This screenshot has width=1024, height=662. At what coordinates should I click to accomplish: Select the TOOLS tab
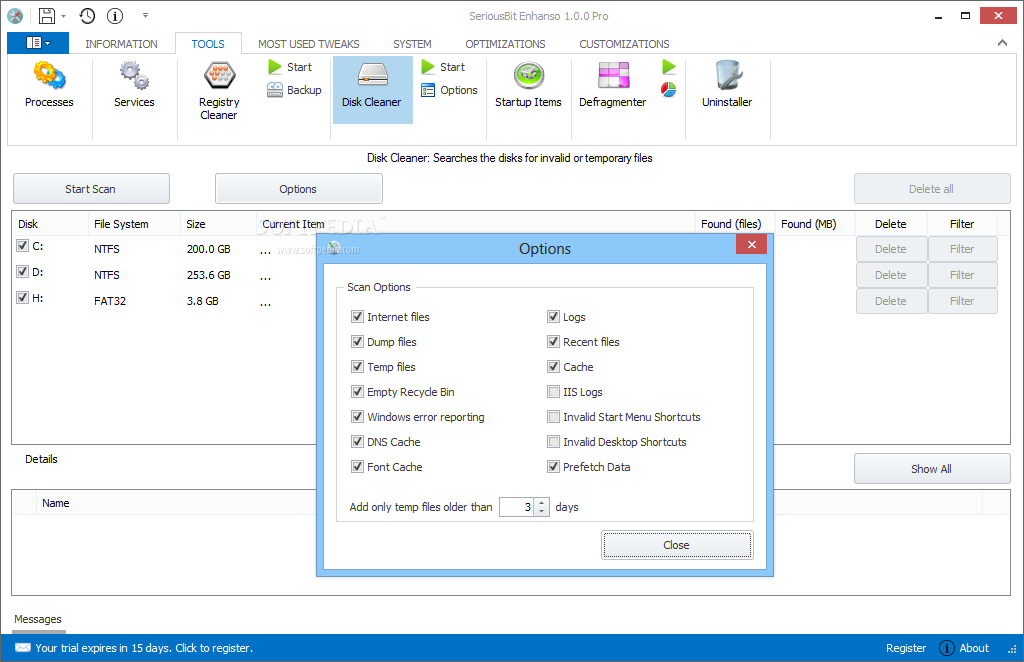pos(208,44)
